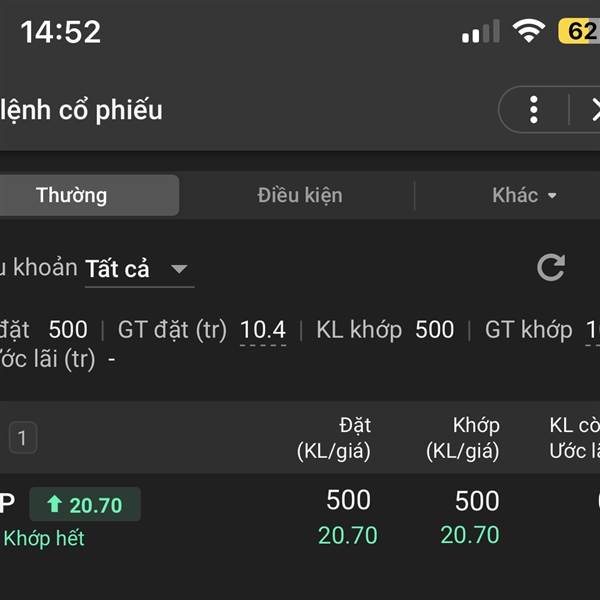Expand the Khác dropdown tab
This screenshot has width=600, height=600.
(524, 195)
